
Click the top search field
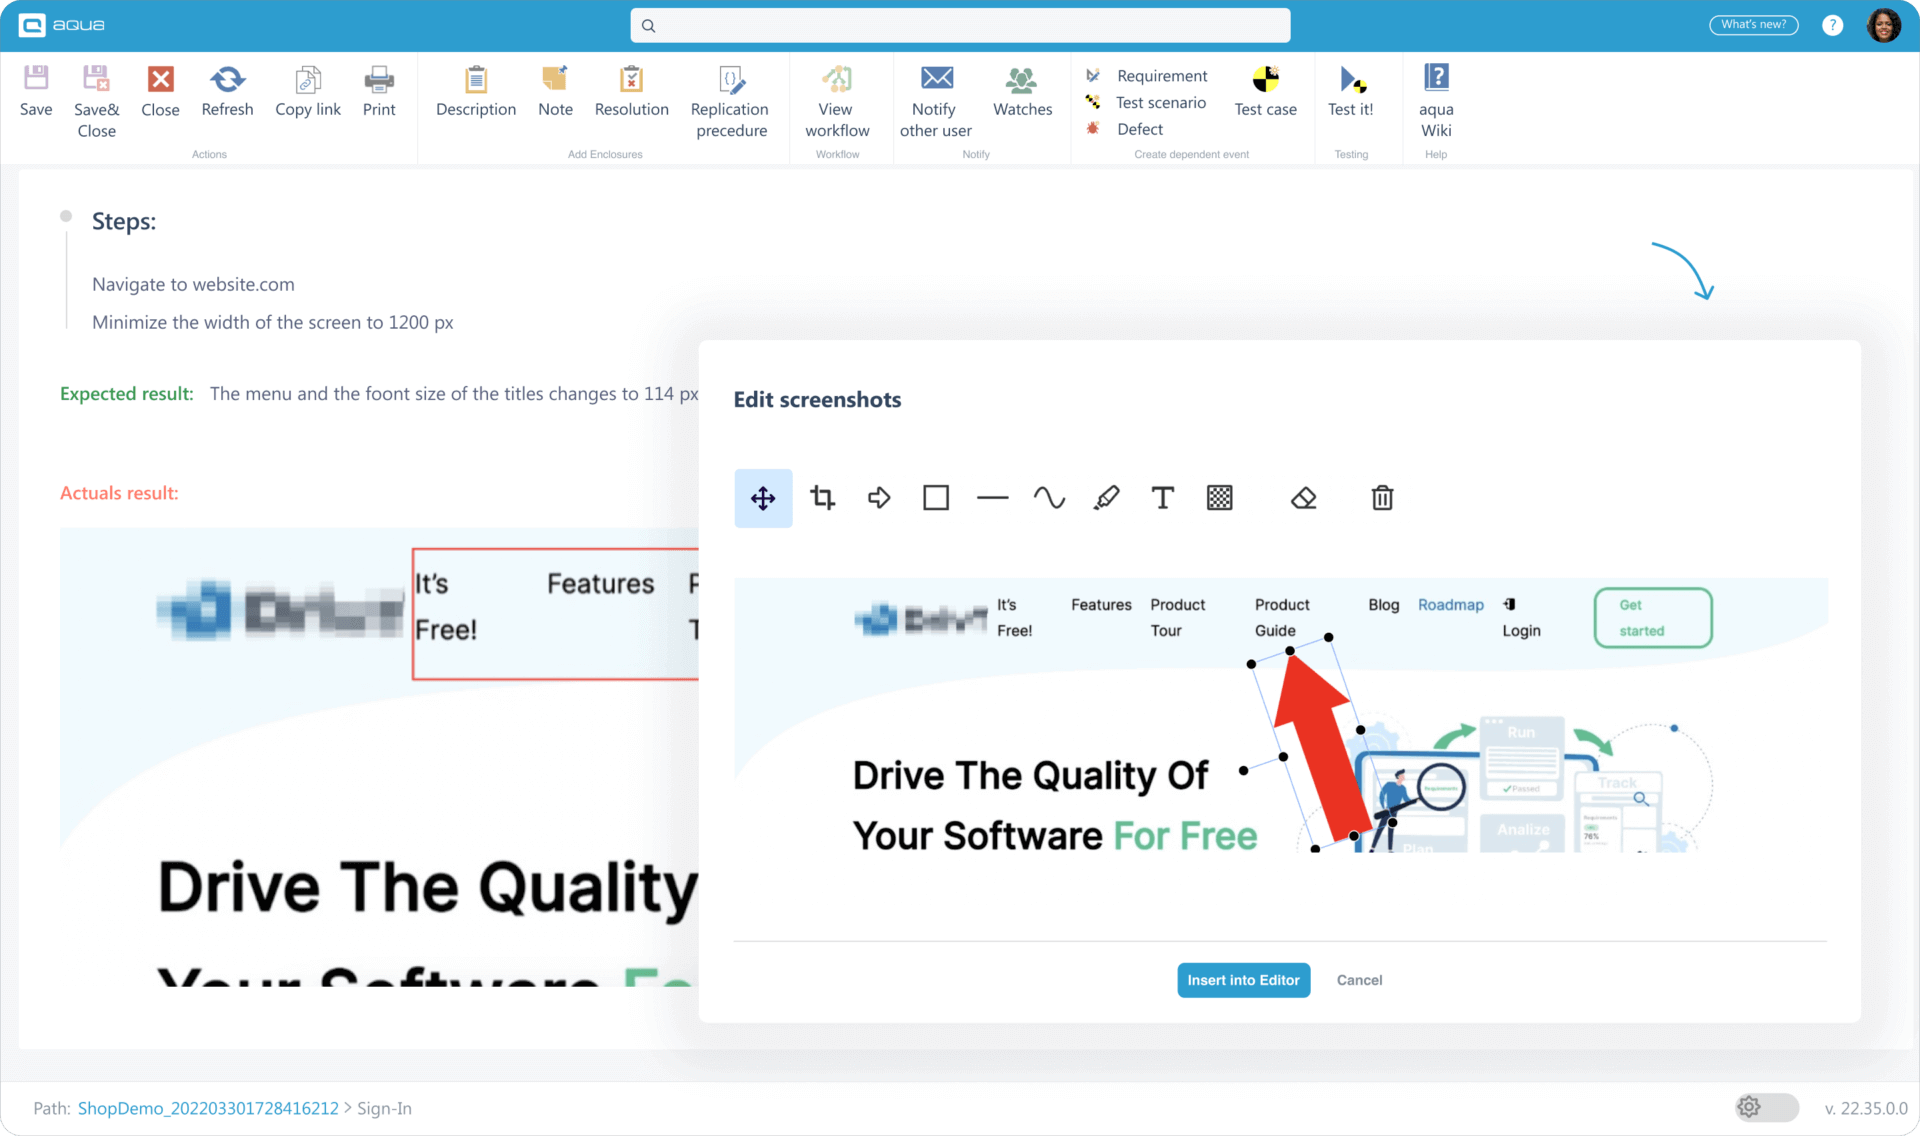[960, 25]
